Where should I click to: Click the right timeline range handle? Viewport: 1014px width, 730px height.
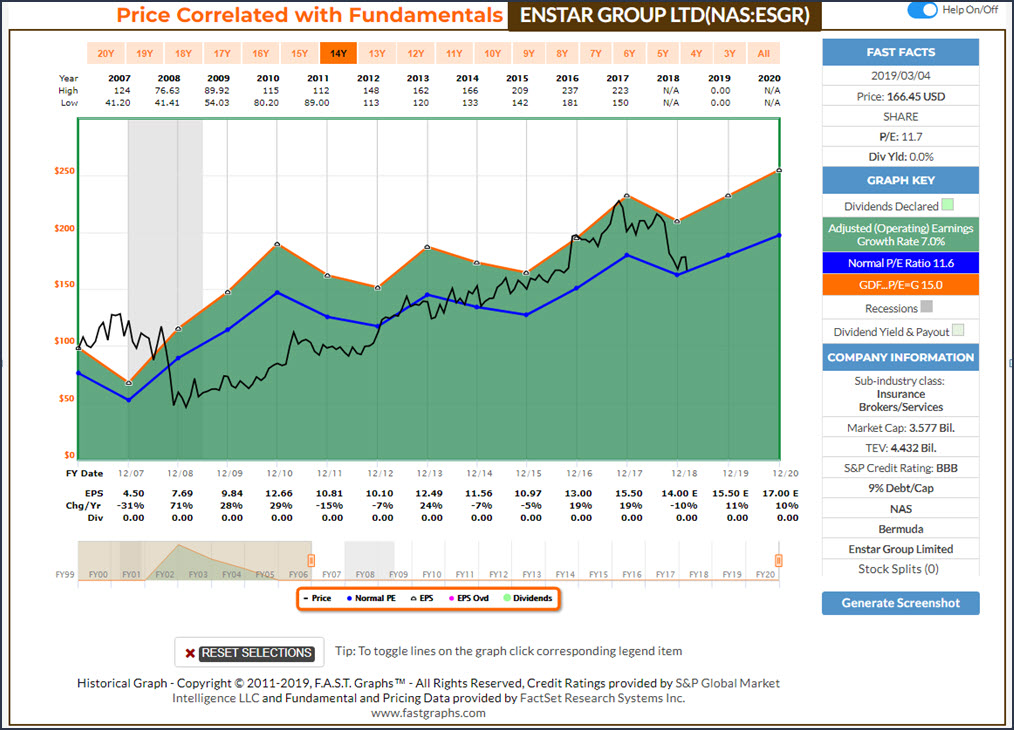(778, 561)
